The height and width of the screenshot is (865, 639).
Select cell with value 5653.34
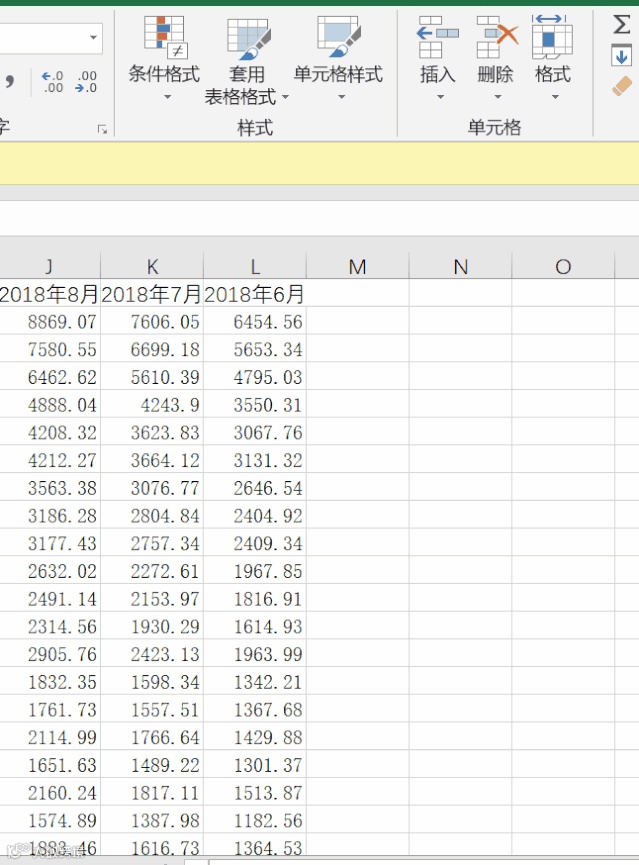[255, 349]
